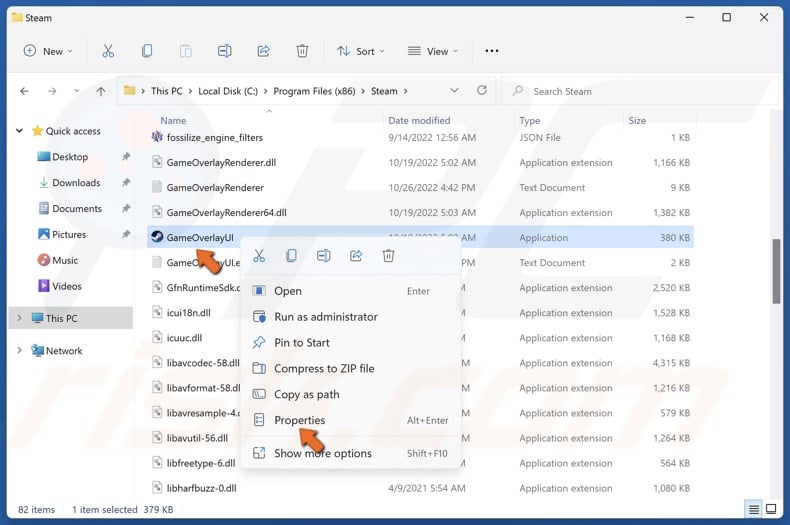Viewport: 790px width, 525px height.
Task: Click the New button
Action: point(47,51)
